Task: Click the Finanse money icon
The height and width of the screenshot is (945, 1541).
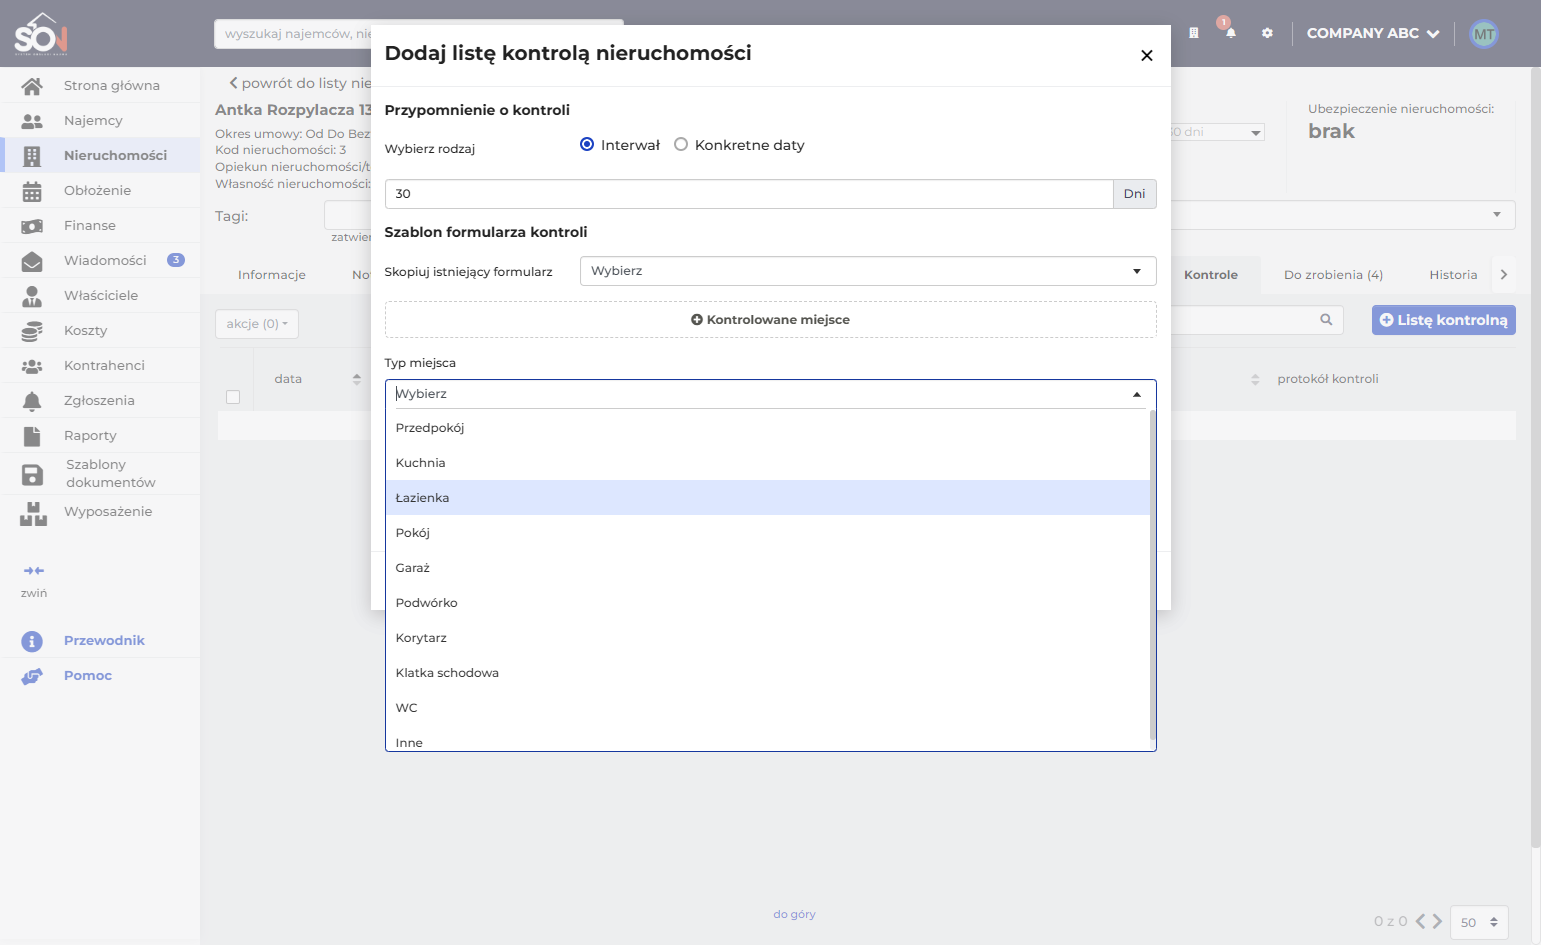Action: click(x=32, y=226)
